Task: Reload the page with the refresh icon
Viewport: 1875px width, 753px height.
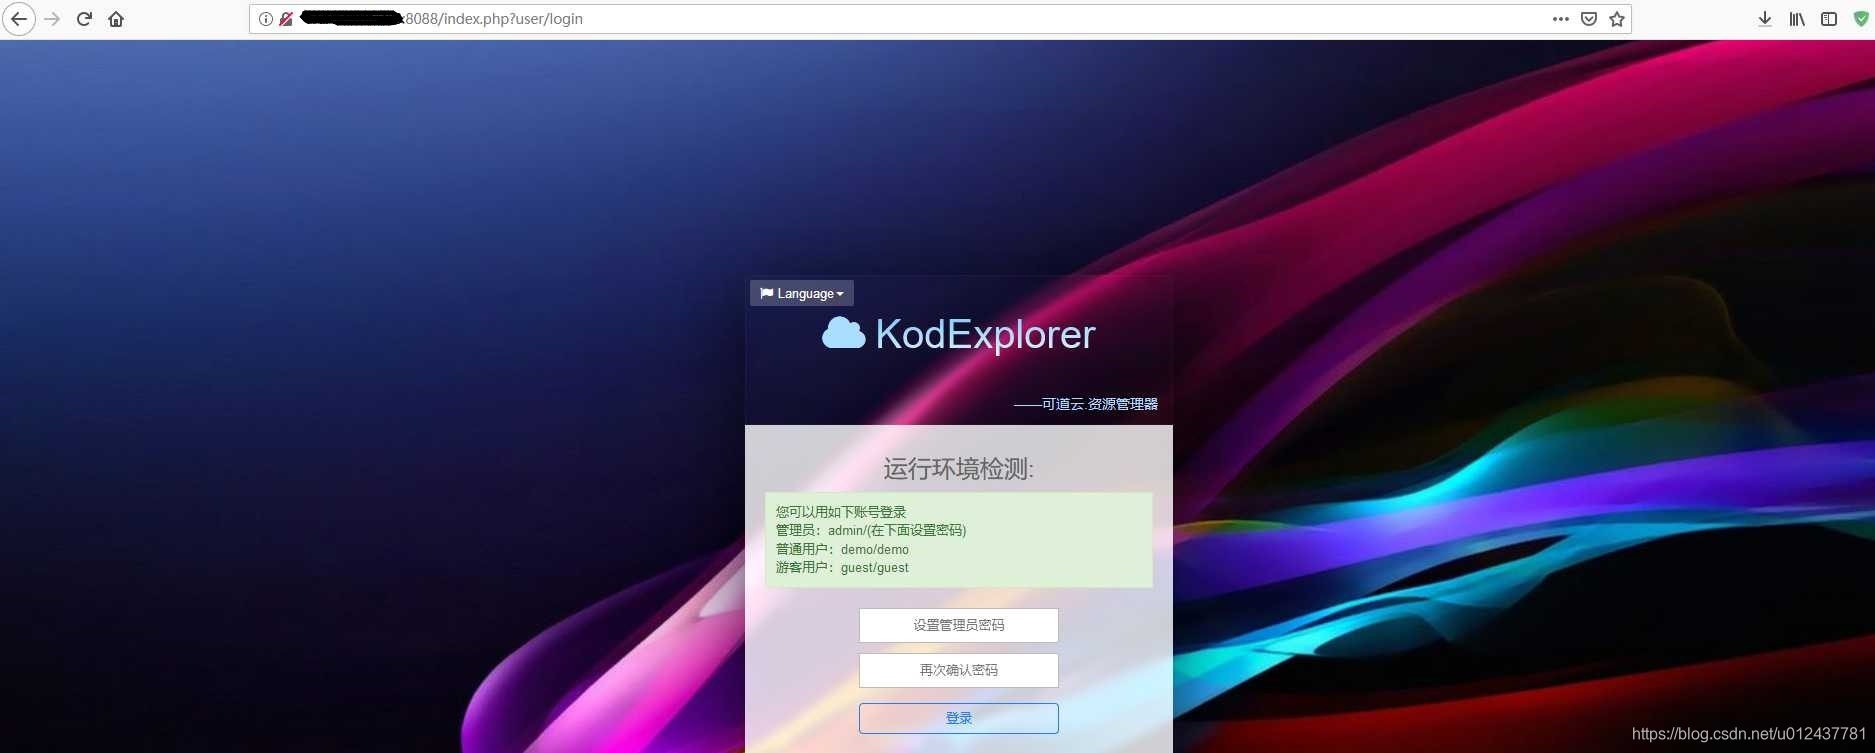Action: (84, 19)
